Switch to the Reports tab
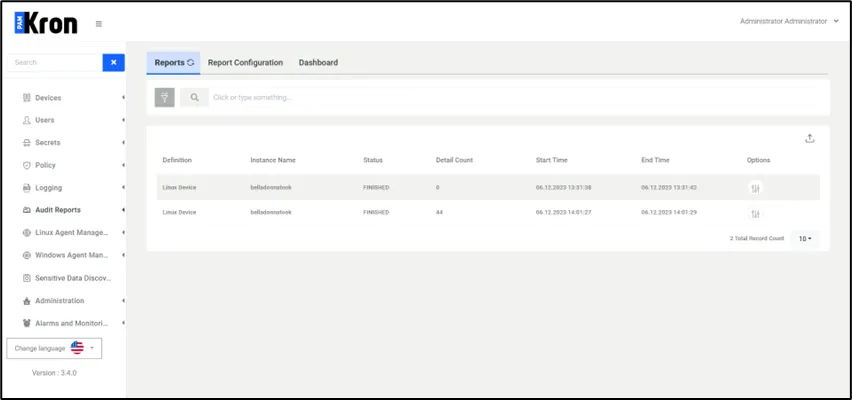The height and width of the screenshot is (400, 852). (x=173, y=63)
